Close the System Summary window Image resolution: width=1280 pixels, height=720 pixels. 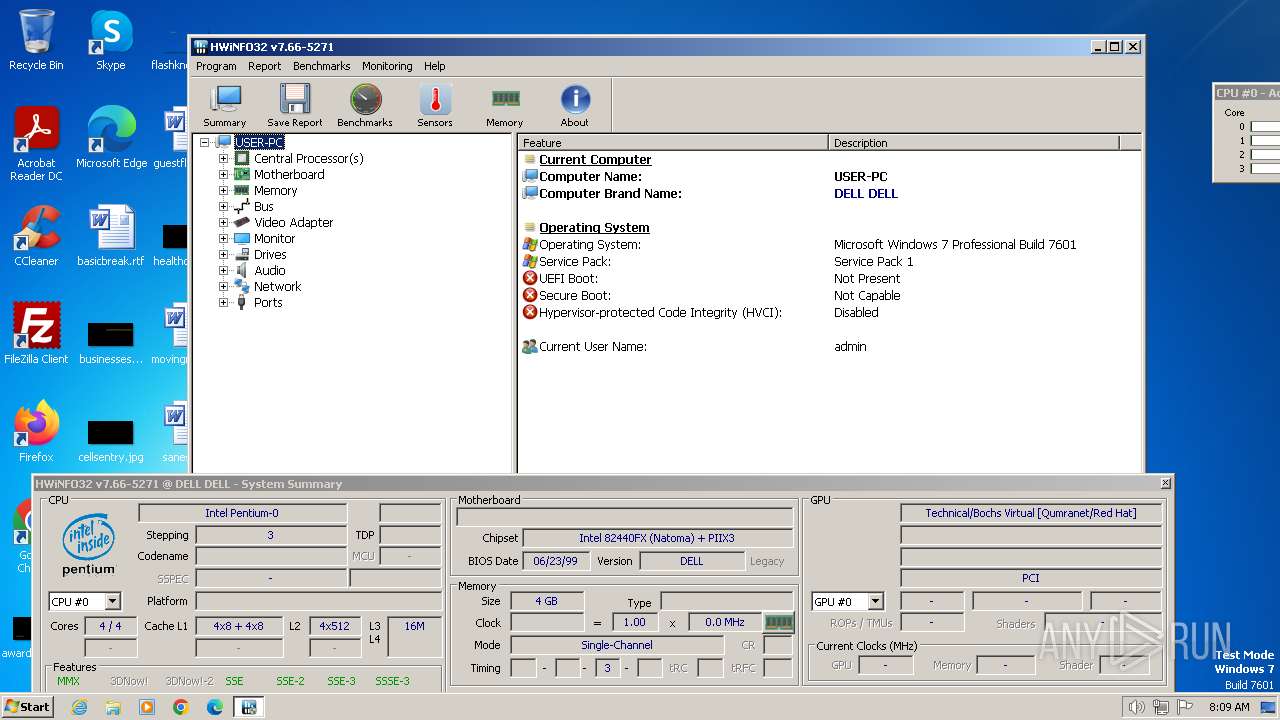(1165, 483)
